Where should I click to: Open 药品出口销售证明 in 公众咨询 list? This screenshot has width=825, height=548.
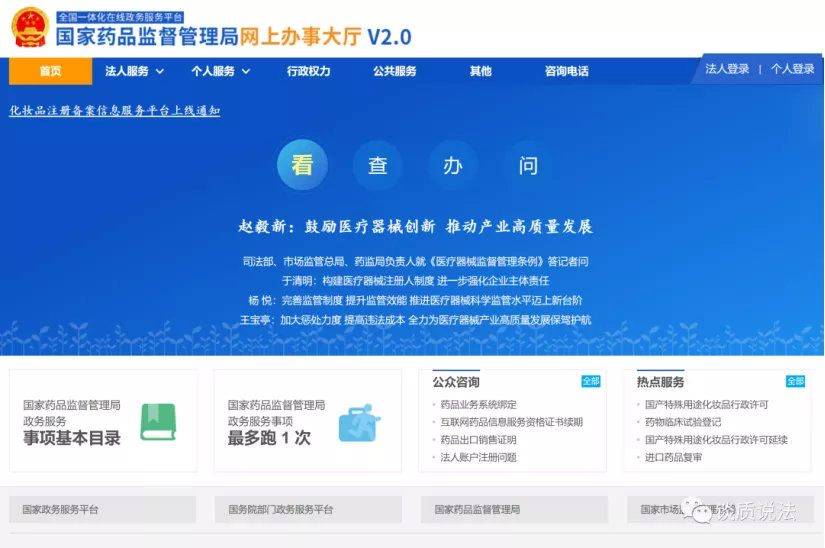[x=478, y=440]
